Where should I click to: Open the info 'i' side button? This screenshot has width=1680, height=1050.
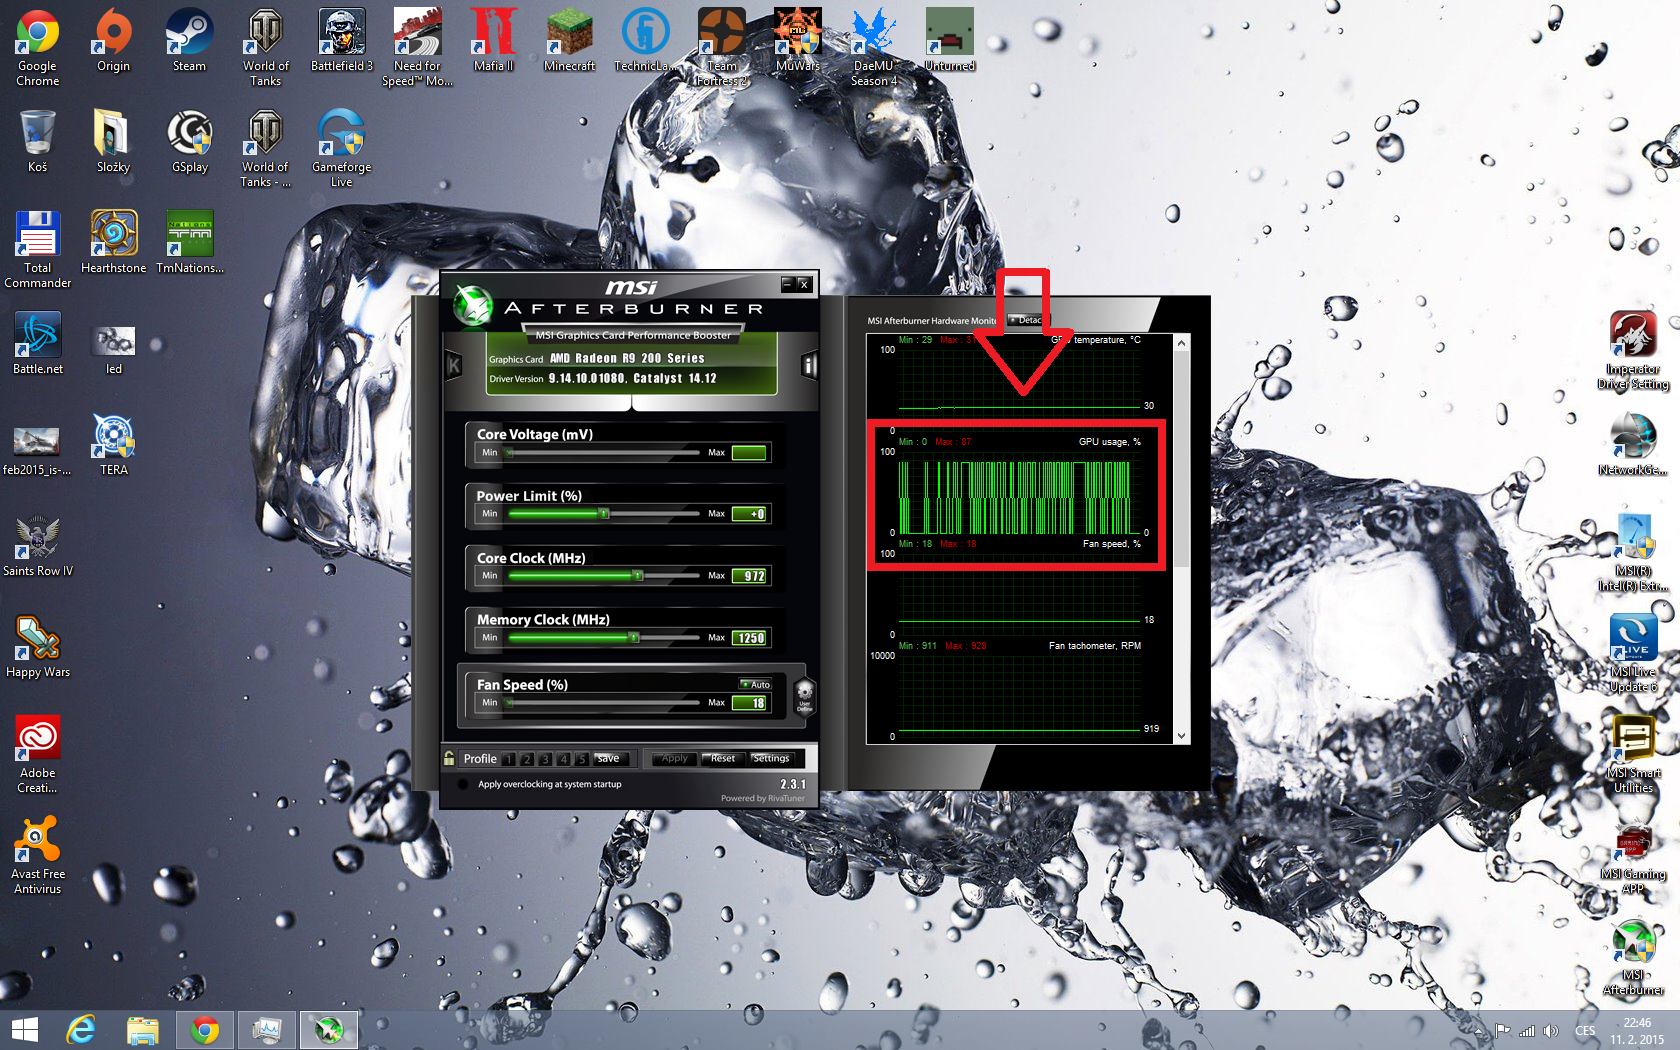click(x=809, y=366)
